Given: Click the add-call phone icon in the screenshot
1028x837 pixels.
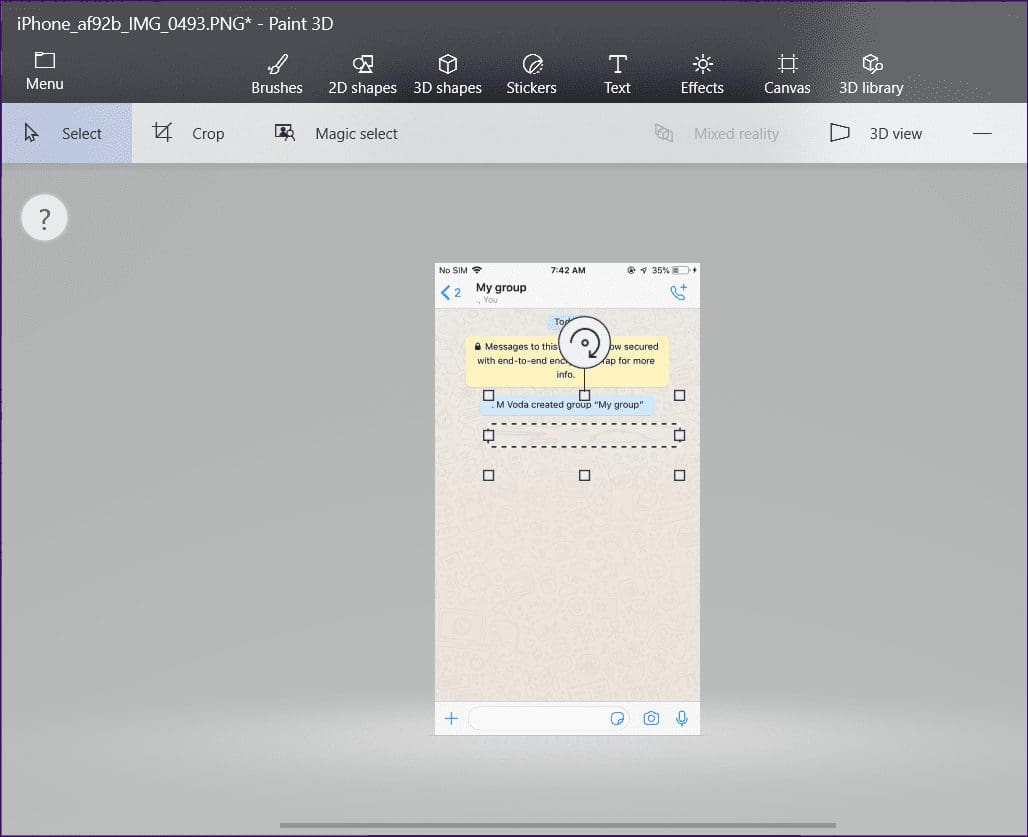Looking at the screenshot, I should pyautogui.click(x=679, y=292).
